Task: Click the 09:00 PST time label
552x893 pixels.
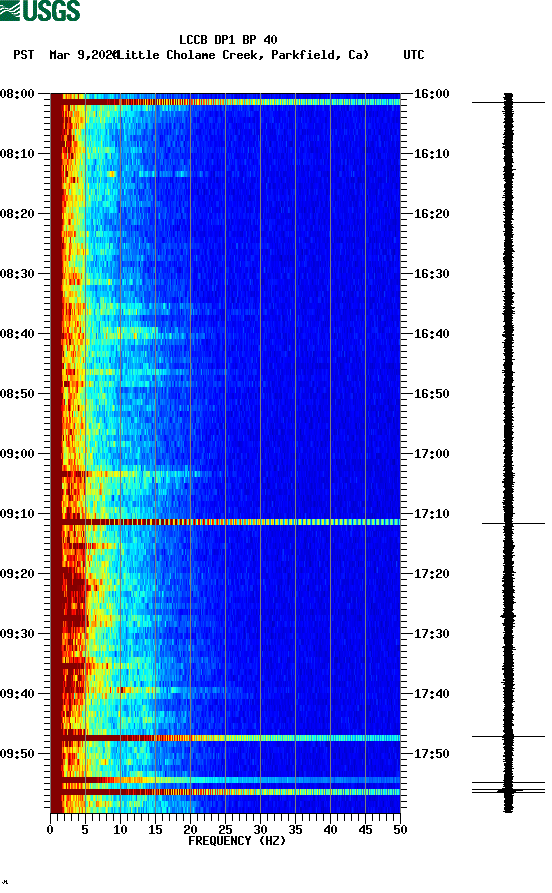Action: [x=17, y=454]
